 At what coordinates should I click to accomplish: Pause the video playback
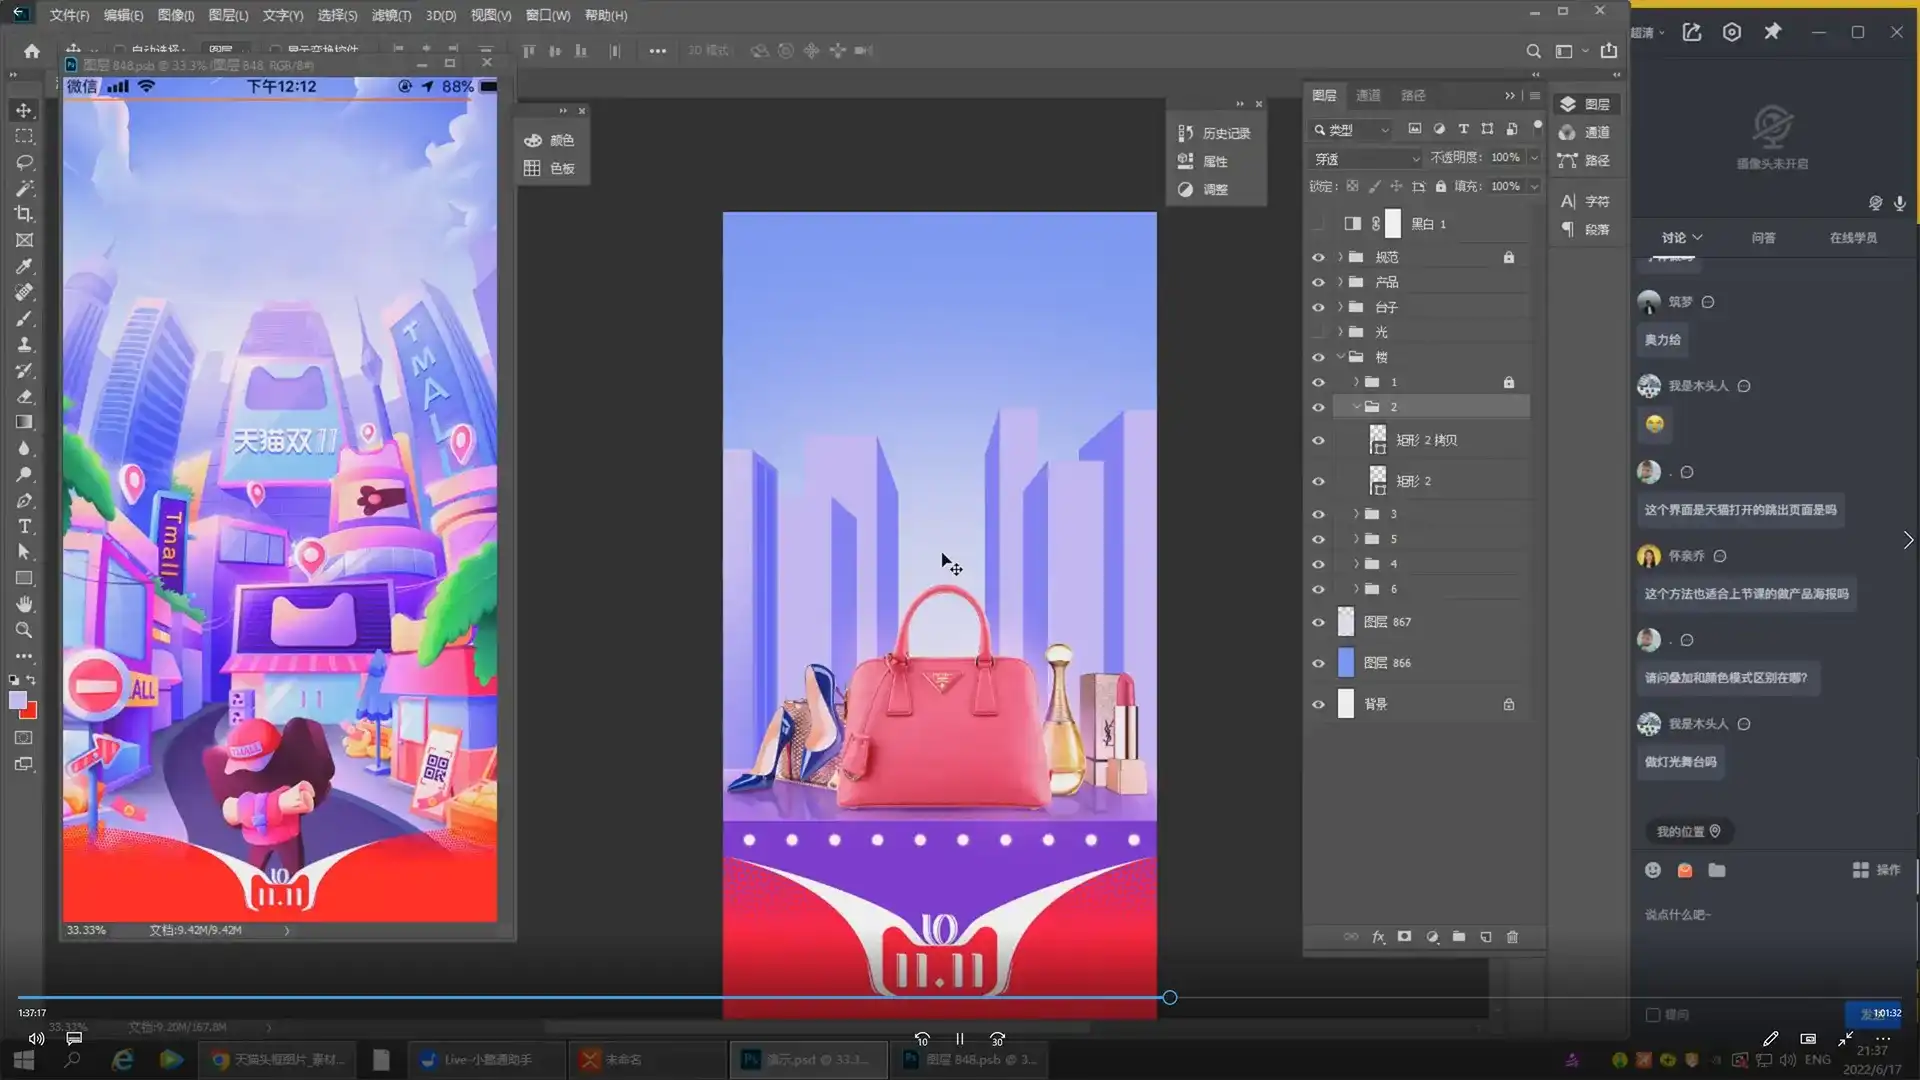(960, 1039)
